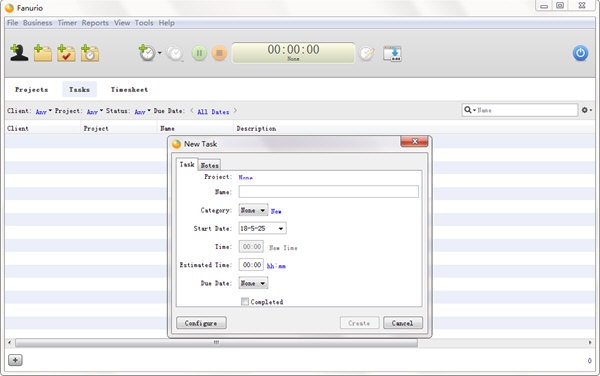Switch to the Tasks view tab
Screen dimensions: 600x376
pos(79,90)
